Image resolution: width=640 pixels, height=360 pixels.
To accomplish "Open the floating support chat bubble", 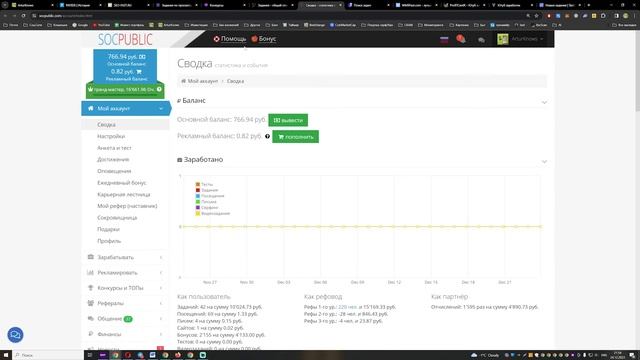I will (16, 335).
